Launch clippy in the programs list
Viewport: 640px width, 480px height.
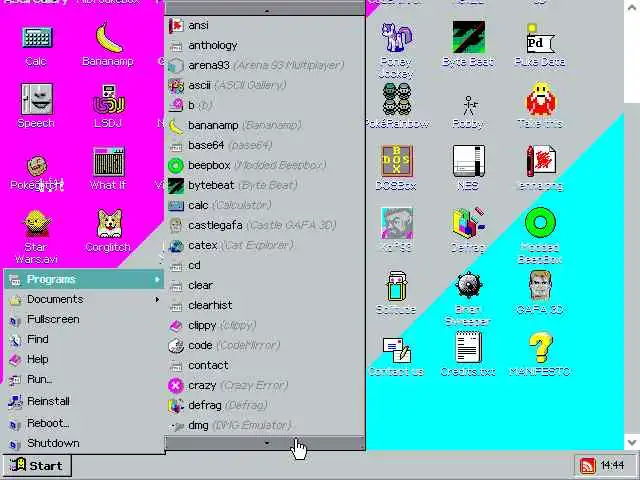(x=265, y=325)
